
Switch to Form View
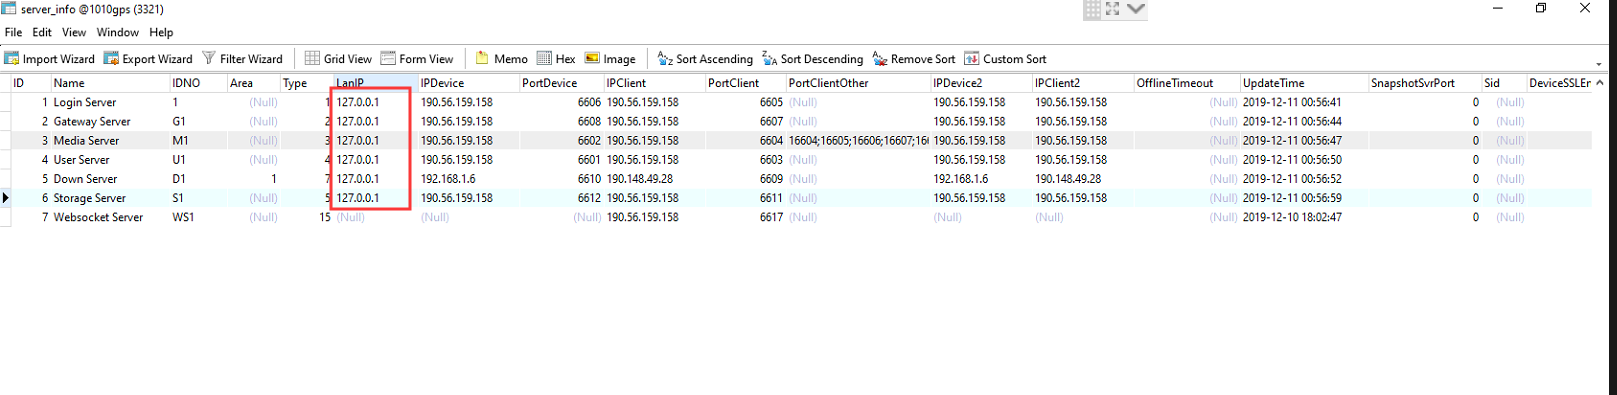pyautogui.click(x=416, y=59)
